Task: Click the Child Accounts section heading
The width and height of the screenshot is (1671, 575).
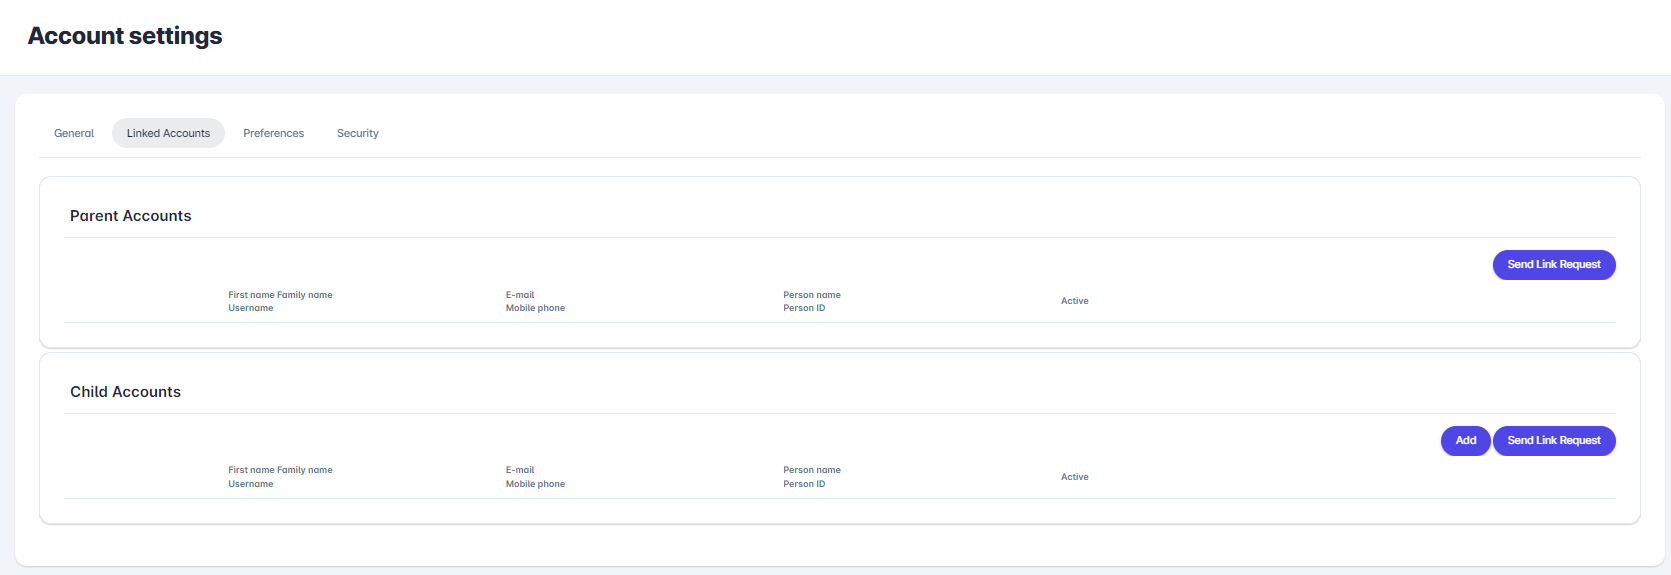Action: tap(125, 392)
